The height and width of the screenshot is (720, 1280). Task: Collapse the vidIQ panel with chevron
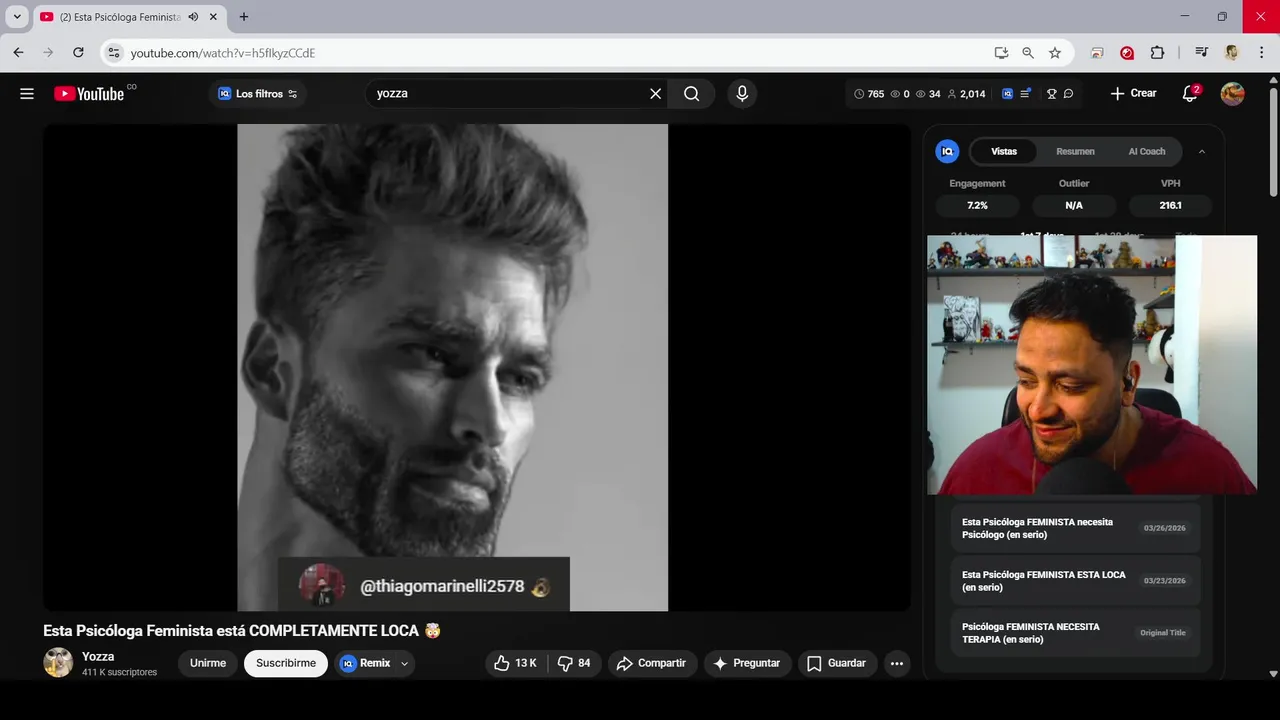[x=1201, y=151]
